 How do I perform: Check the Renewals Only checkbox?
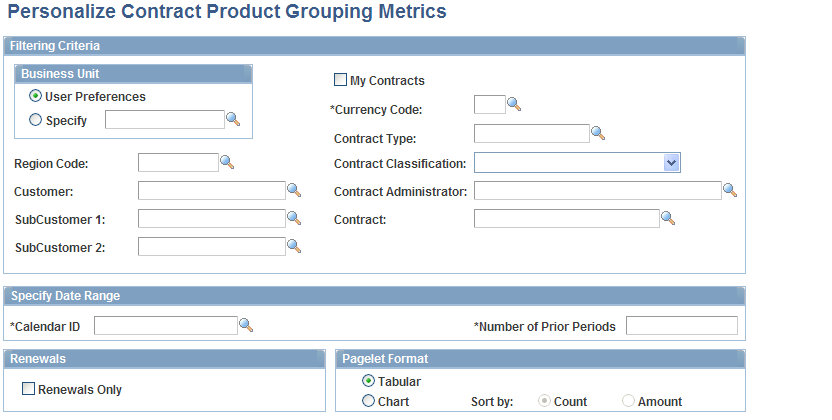[28, 389]
